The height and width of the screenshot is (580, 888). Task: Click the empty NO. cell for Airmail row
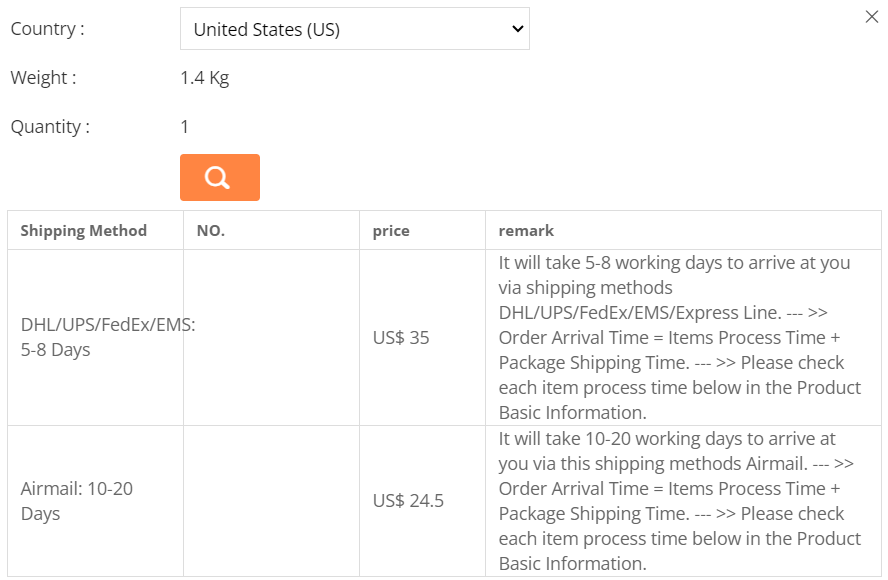tap(271, 501)
